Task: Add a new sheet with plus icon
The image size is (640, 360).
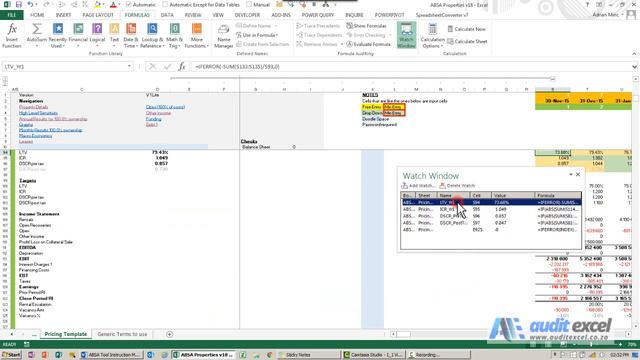Action: tap(169, 334)
